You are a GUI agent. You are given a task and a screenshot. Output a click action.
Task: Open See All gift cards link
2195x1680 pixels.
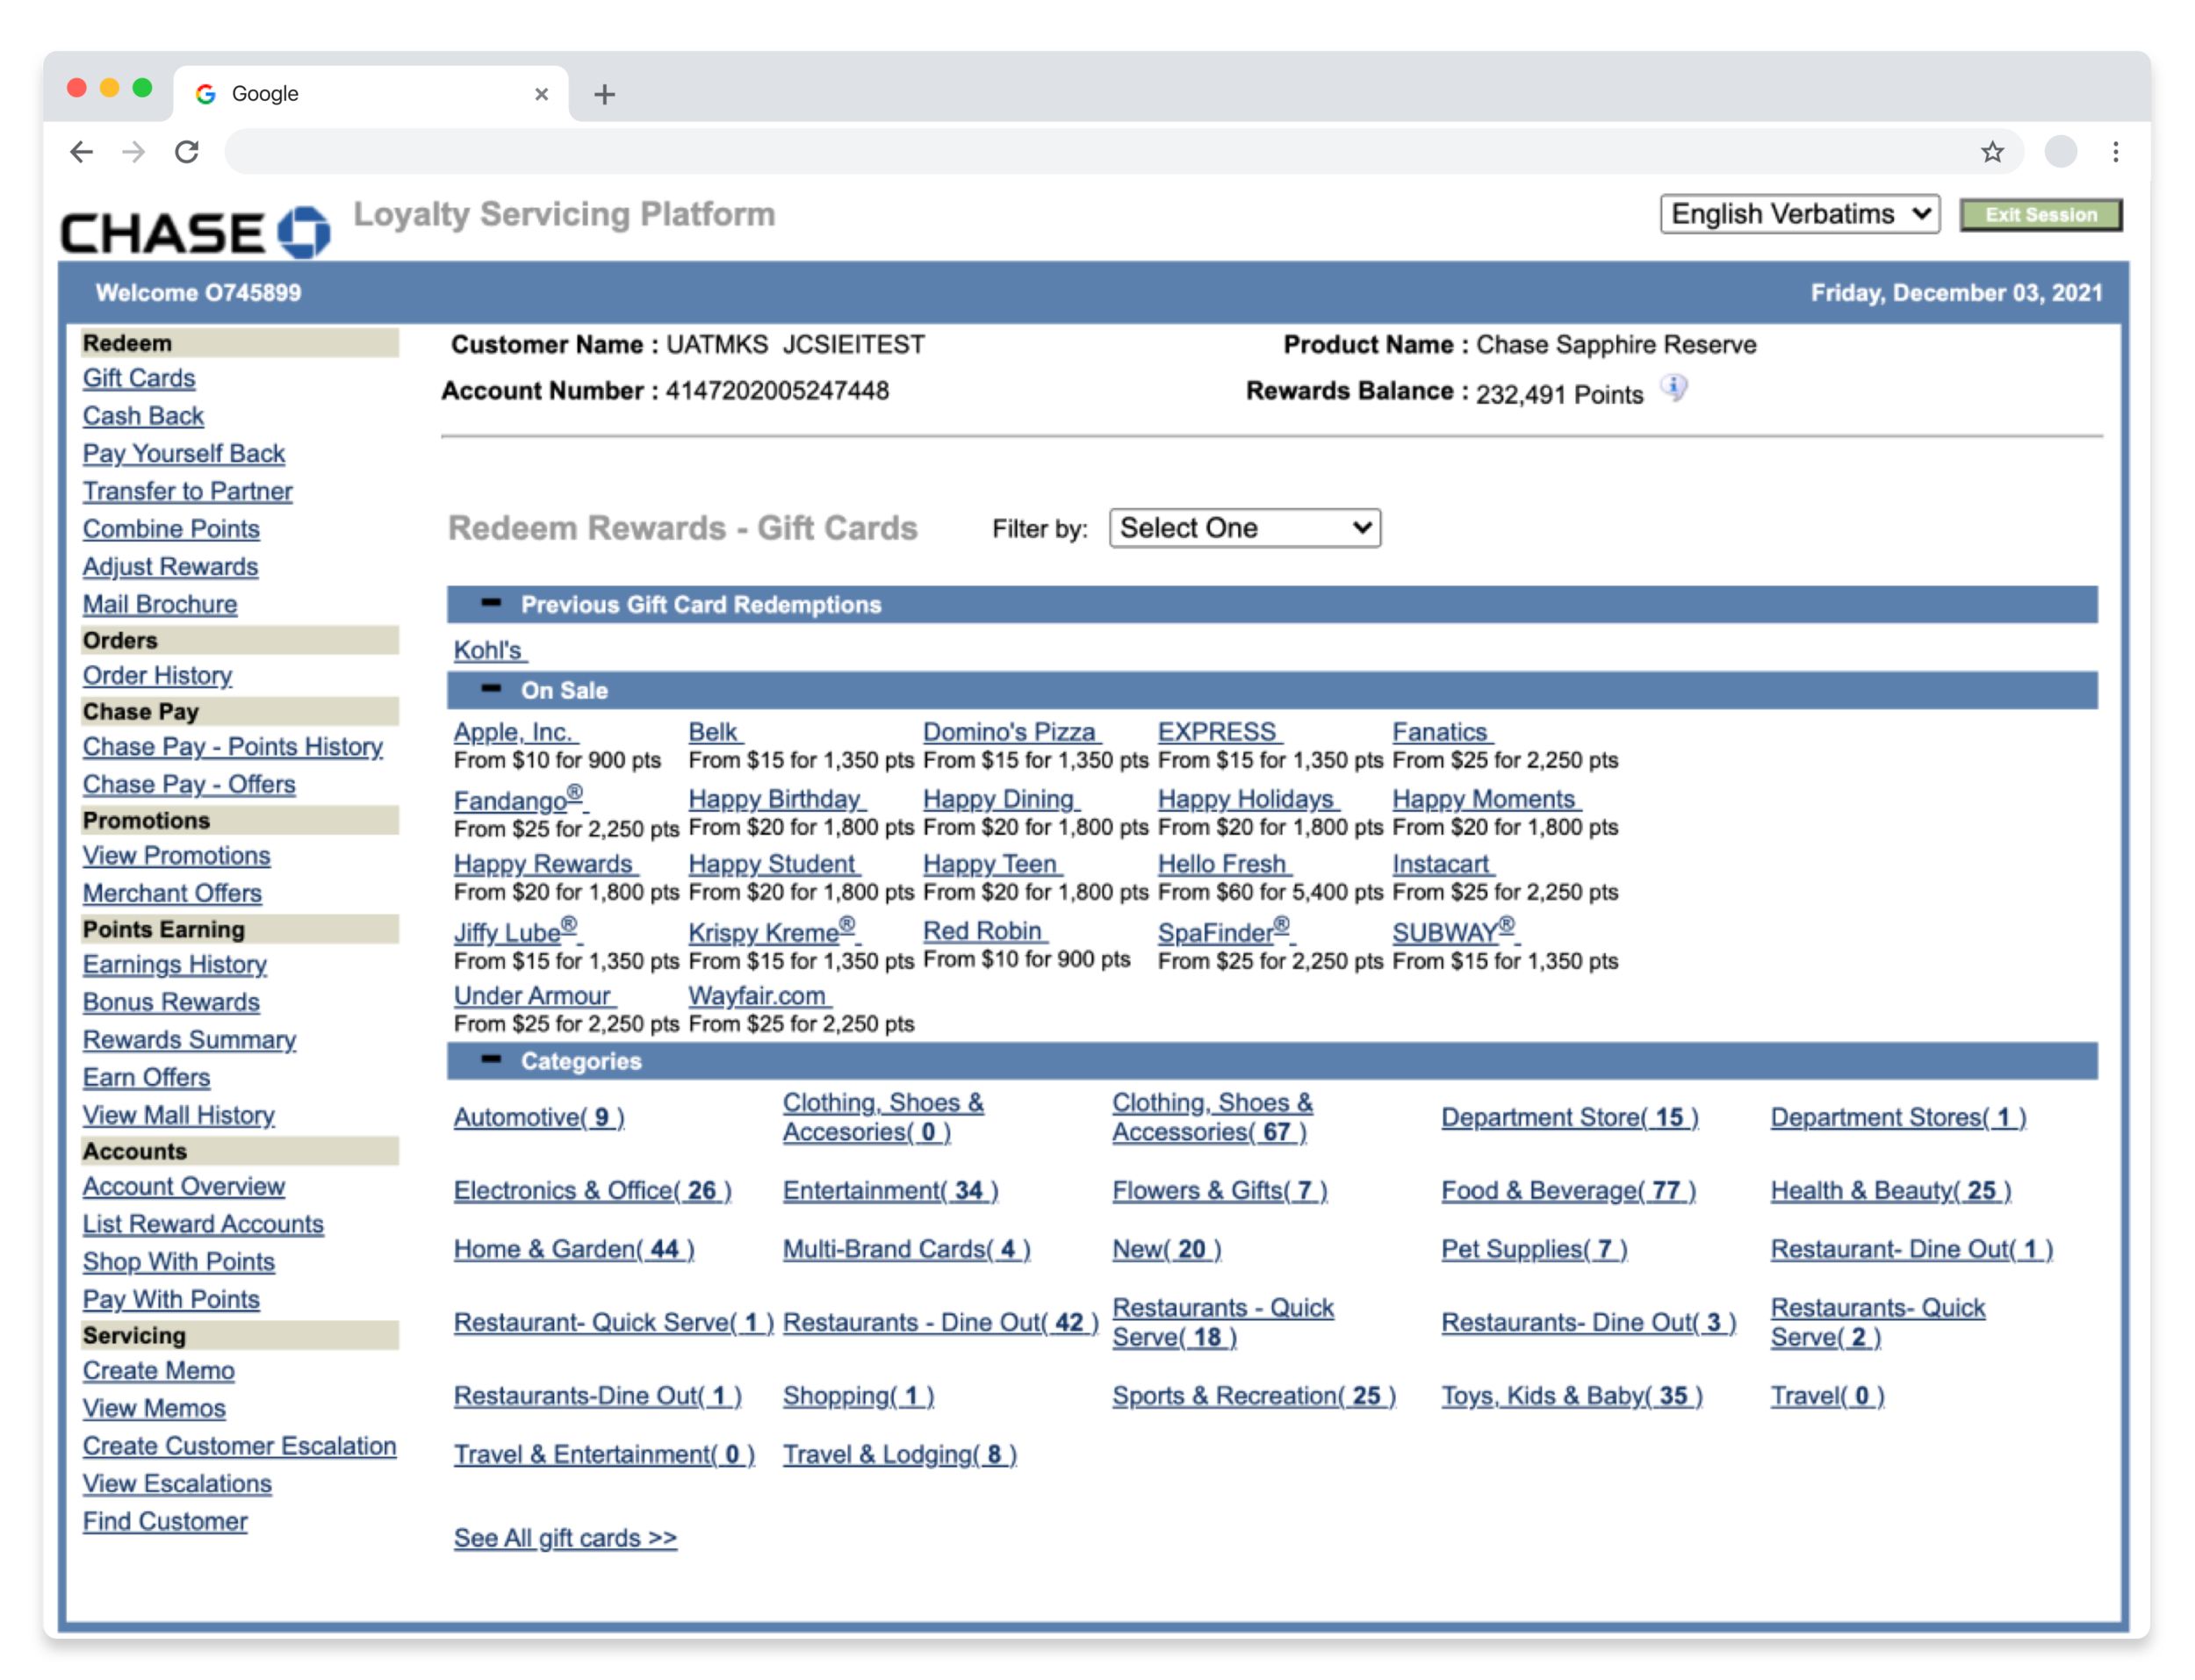(565, 1538)
